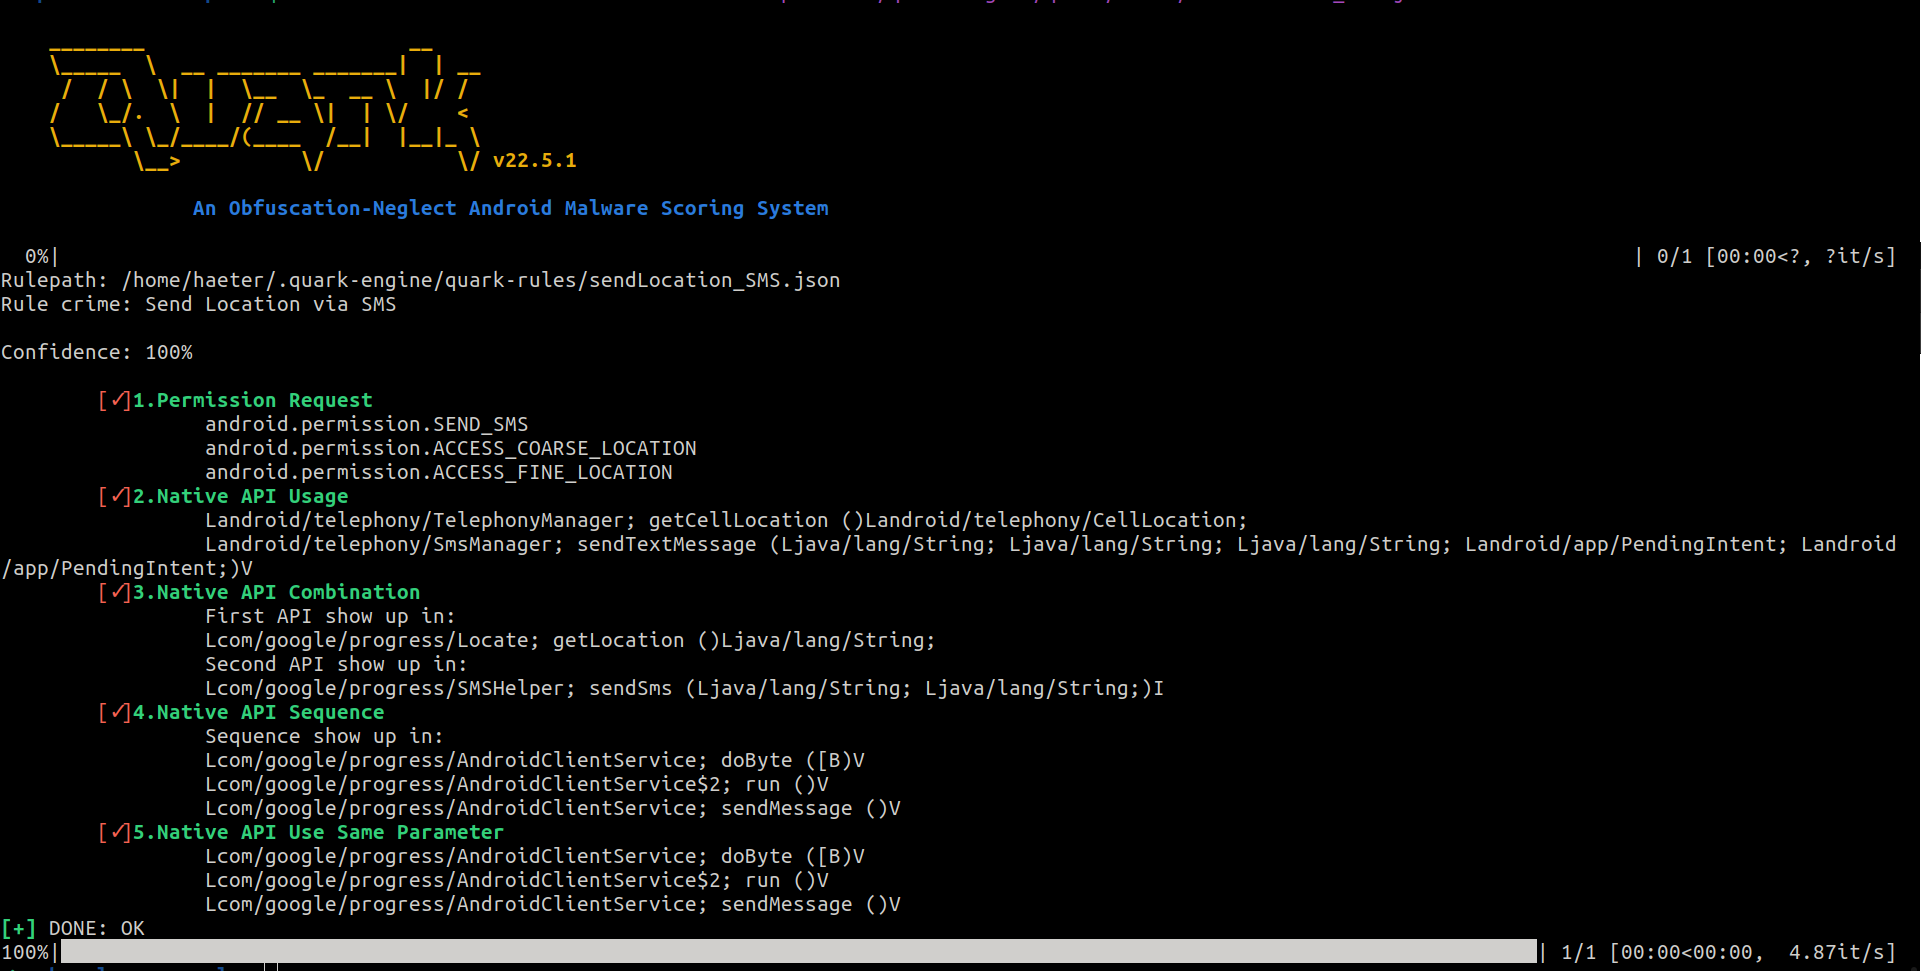This screenshot has height=971, width=1921.
Task: Select the tagline 'An Obfuscation-Neglect Android Malware Scoring System'
Action: (x=511, y=208)
